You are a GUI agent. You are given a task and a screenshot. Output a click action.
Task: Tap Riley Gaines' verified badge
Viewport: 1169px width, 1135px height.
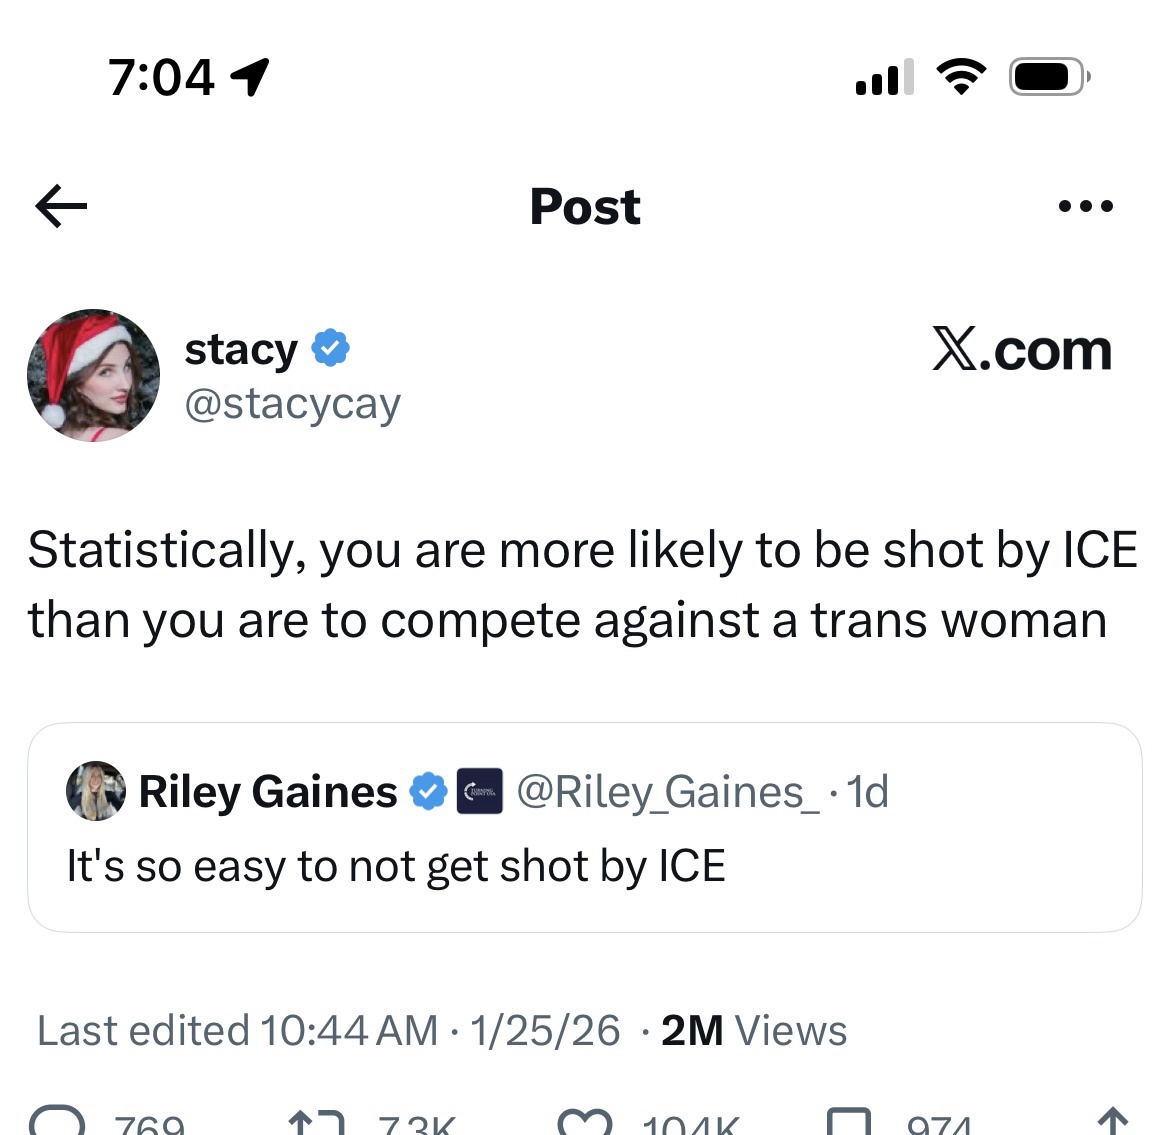[x=429, y=791]
